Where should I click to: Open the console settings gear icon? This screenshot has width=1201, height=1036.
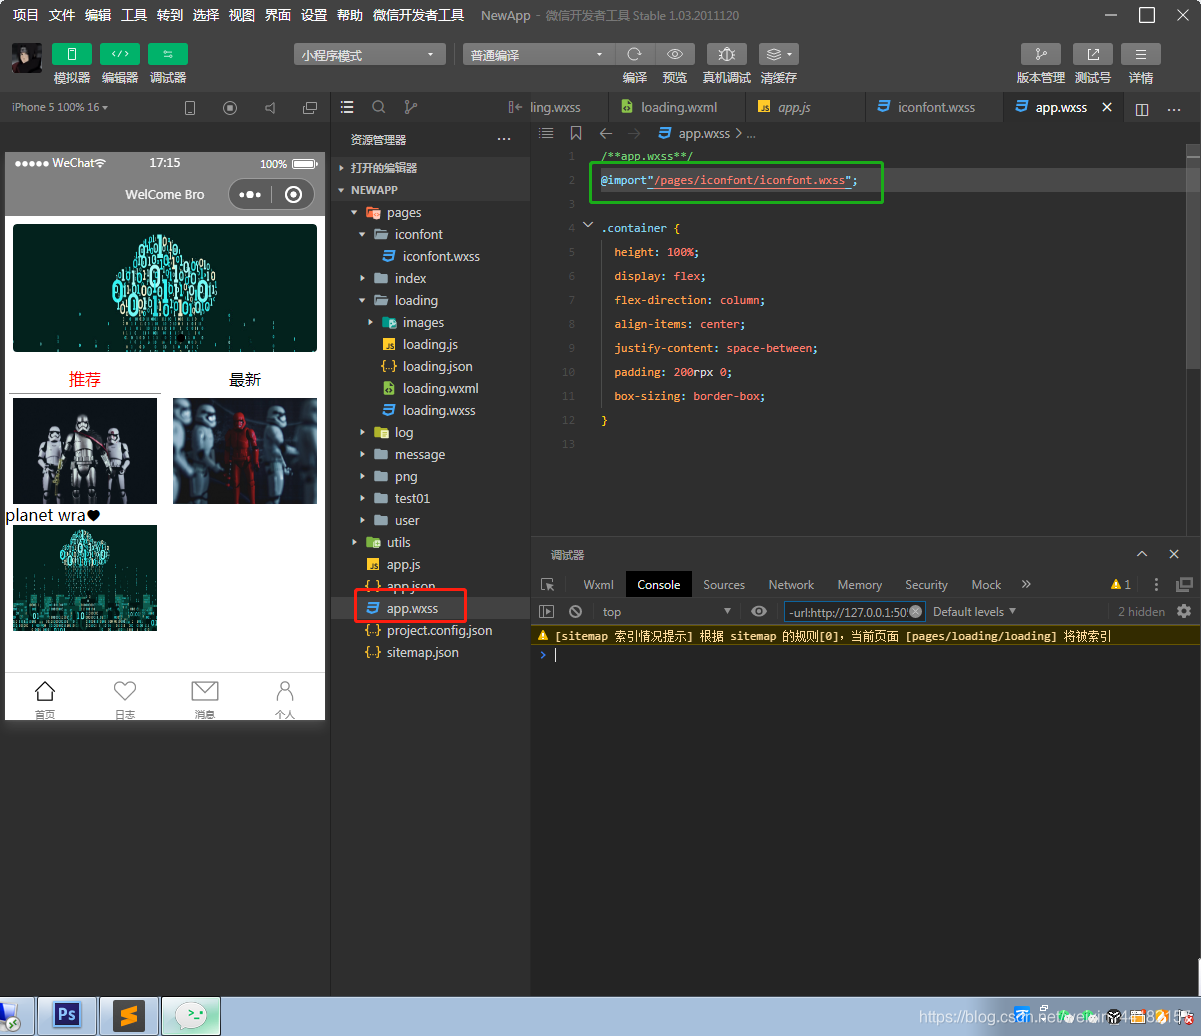(x=1184, y=611)
